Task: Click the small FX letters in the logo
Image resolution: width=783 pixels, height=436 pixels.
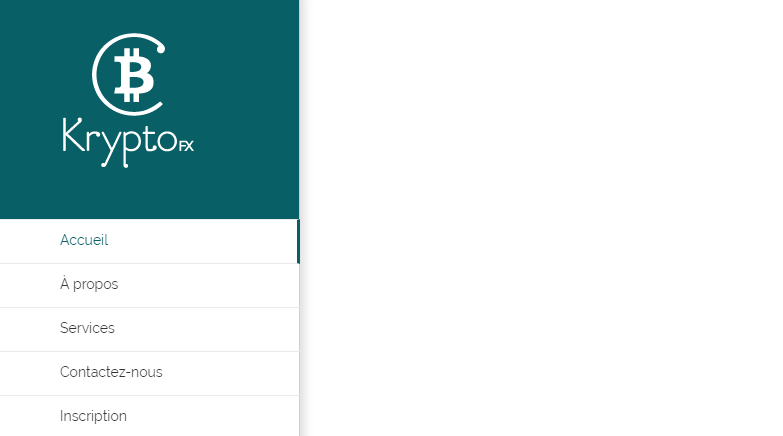Action: (x=186, y=146)
